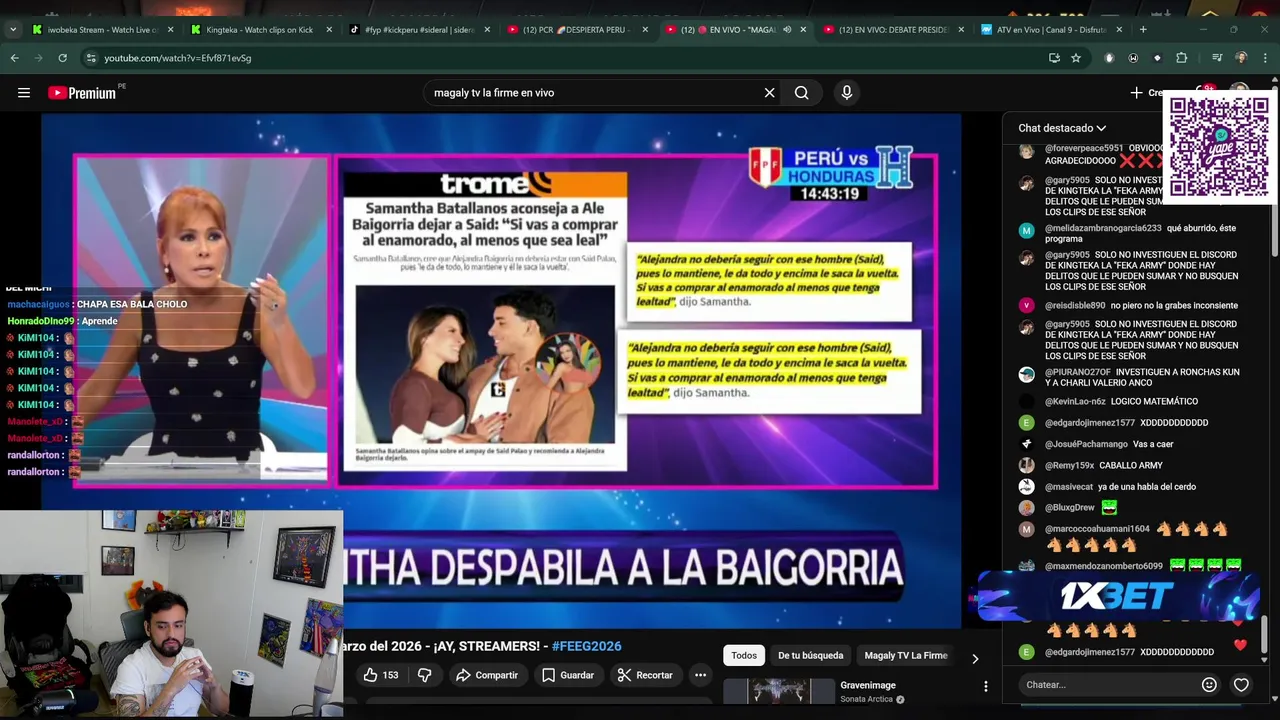Click the Compartir share button
The width and height of the screenshot is (1280, 720).
tap(487, 675)
